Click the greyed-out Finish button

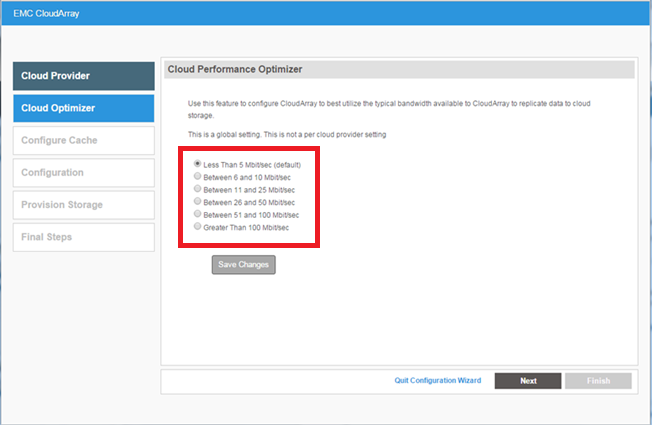[598, 381]
